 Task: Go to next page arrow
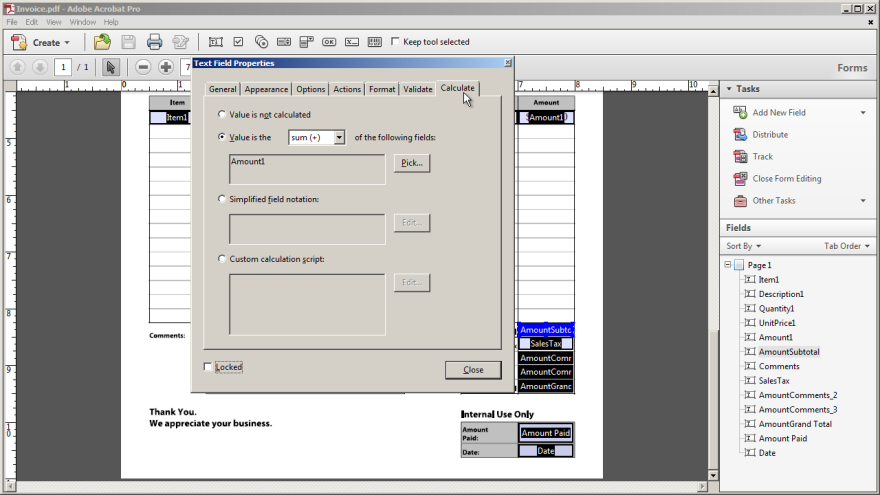point(40,67)
